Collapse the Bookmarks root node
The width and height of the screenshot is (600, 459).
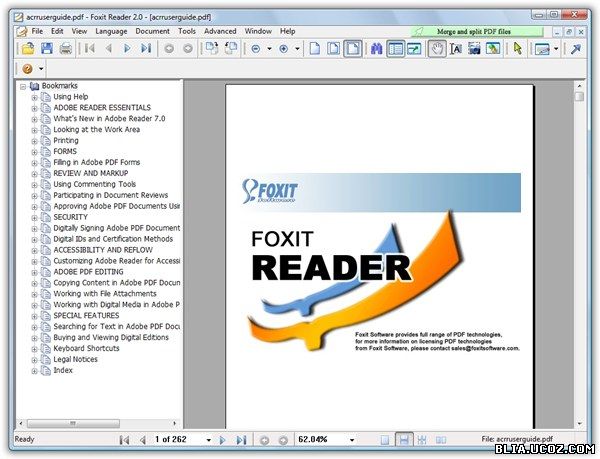(23, 87)
